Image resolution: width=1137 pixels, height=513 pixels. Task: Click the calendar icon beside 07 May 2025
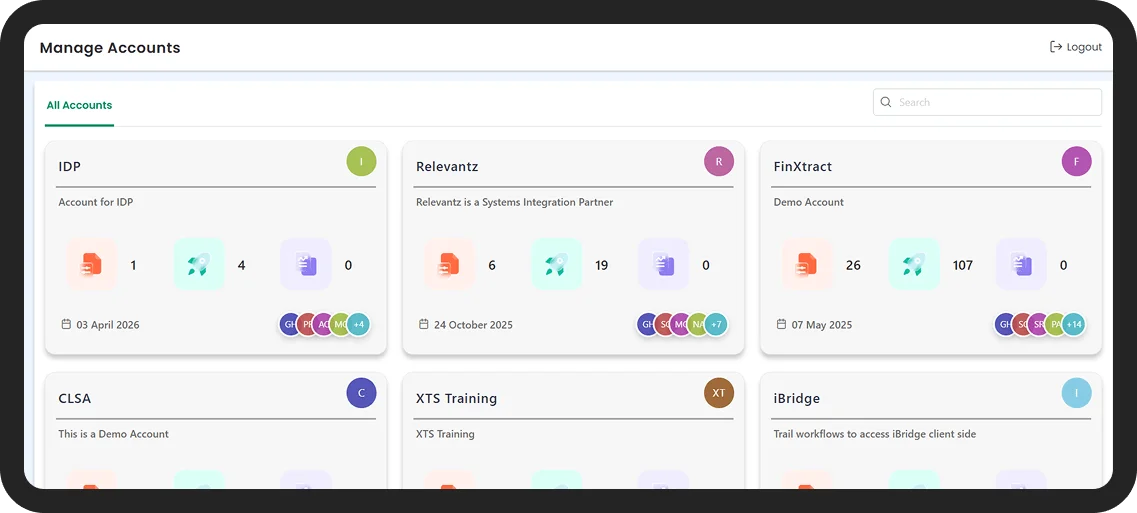click(x=781, y=324)
